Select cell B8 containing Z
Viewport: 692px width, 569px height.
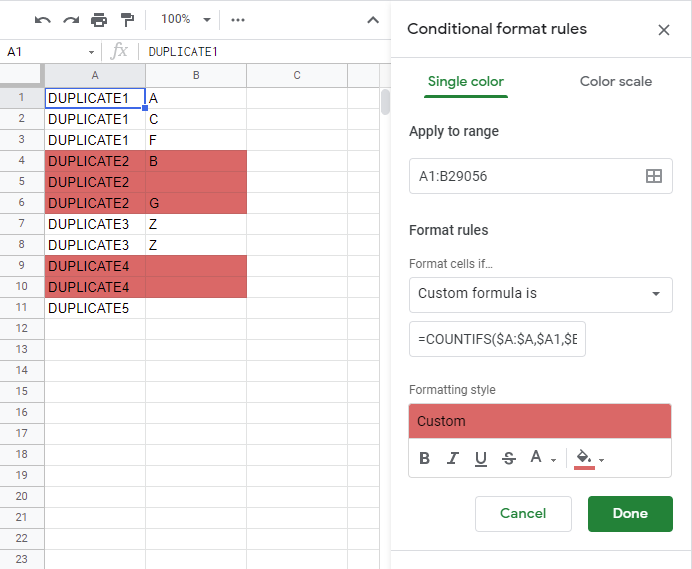pyautogui.click(x=196, y=245)
